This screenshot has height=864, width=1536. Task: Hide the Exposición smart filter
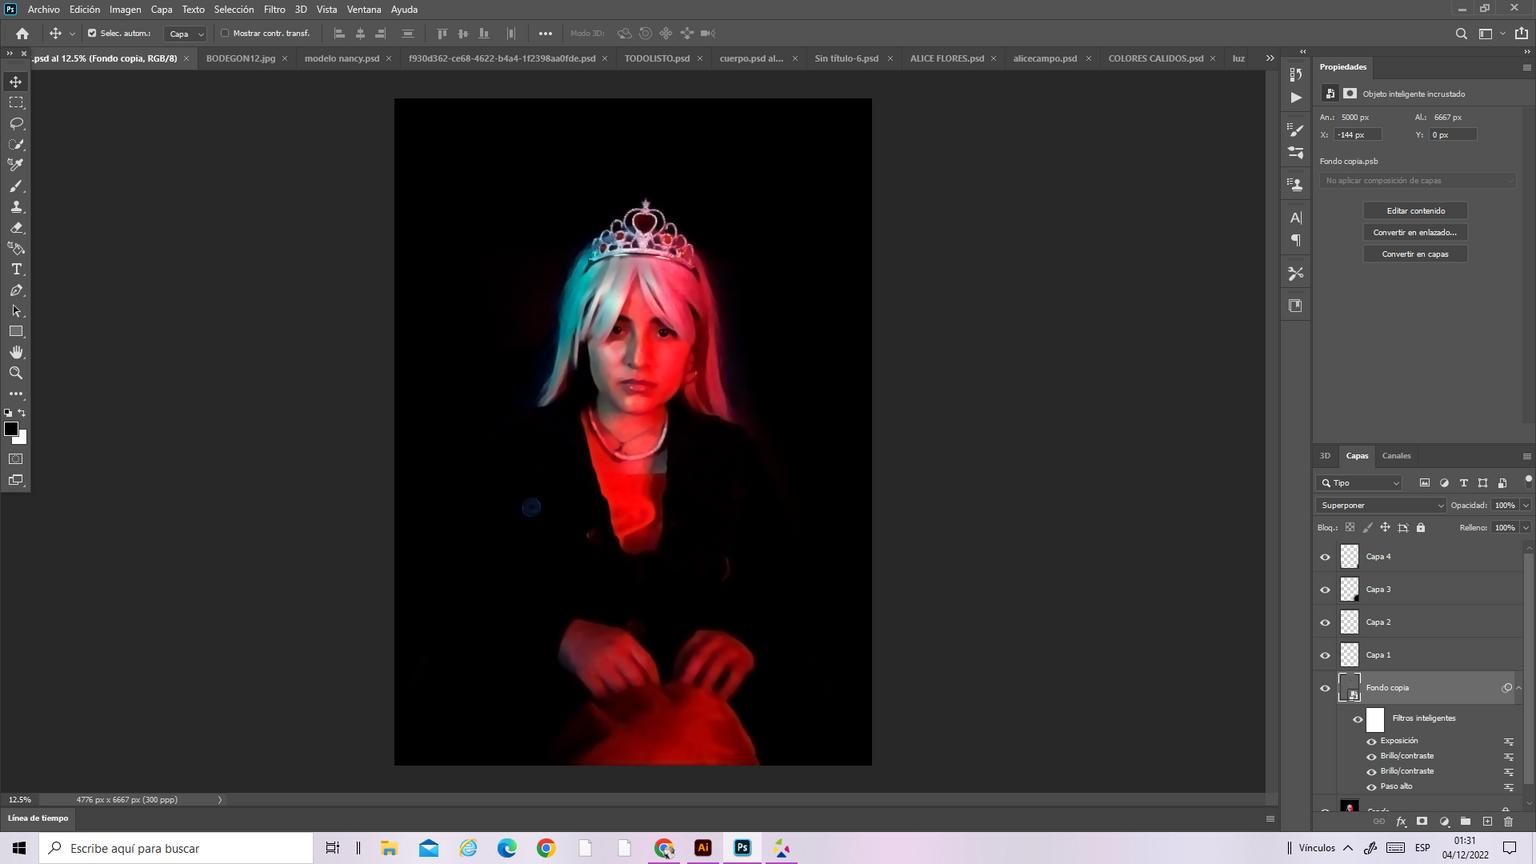click(1372, 741)
